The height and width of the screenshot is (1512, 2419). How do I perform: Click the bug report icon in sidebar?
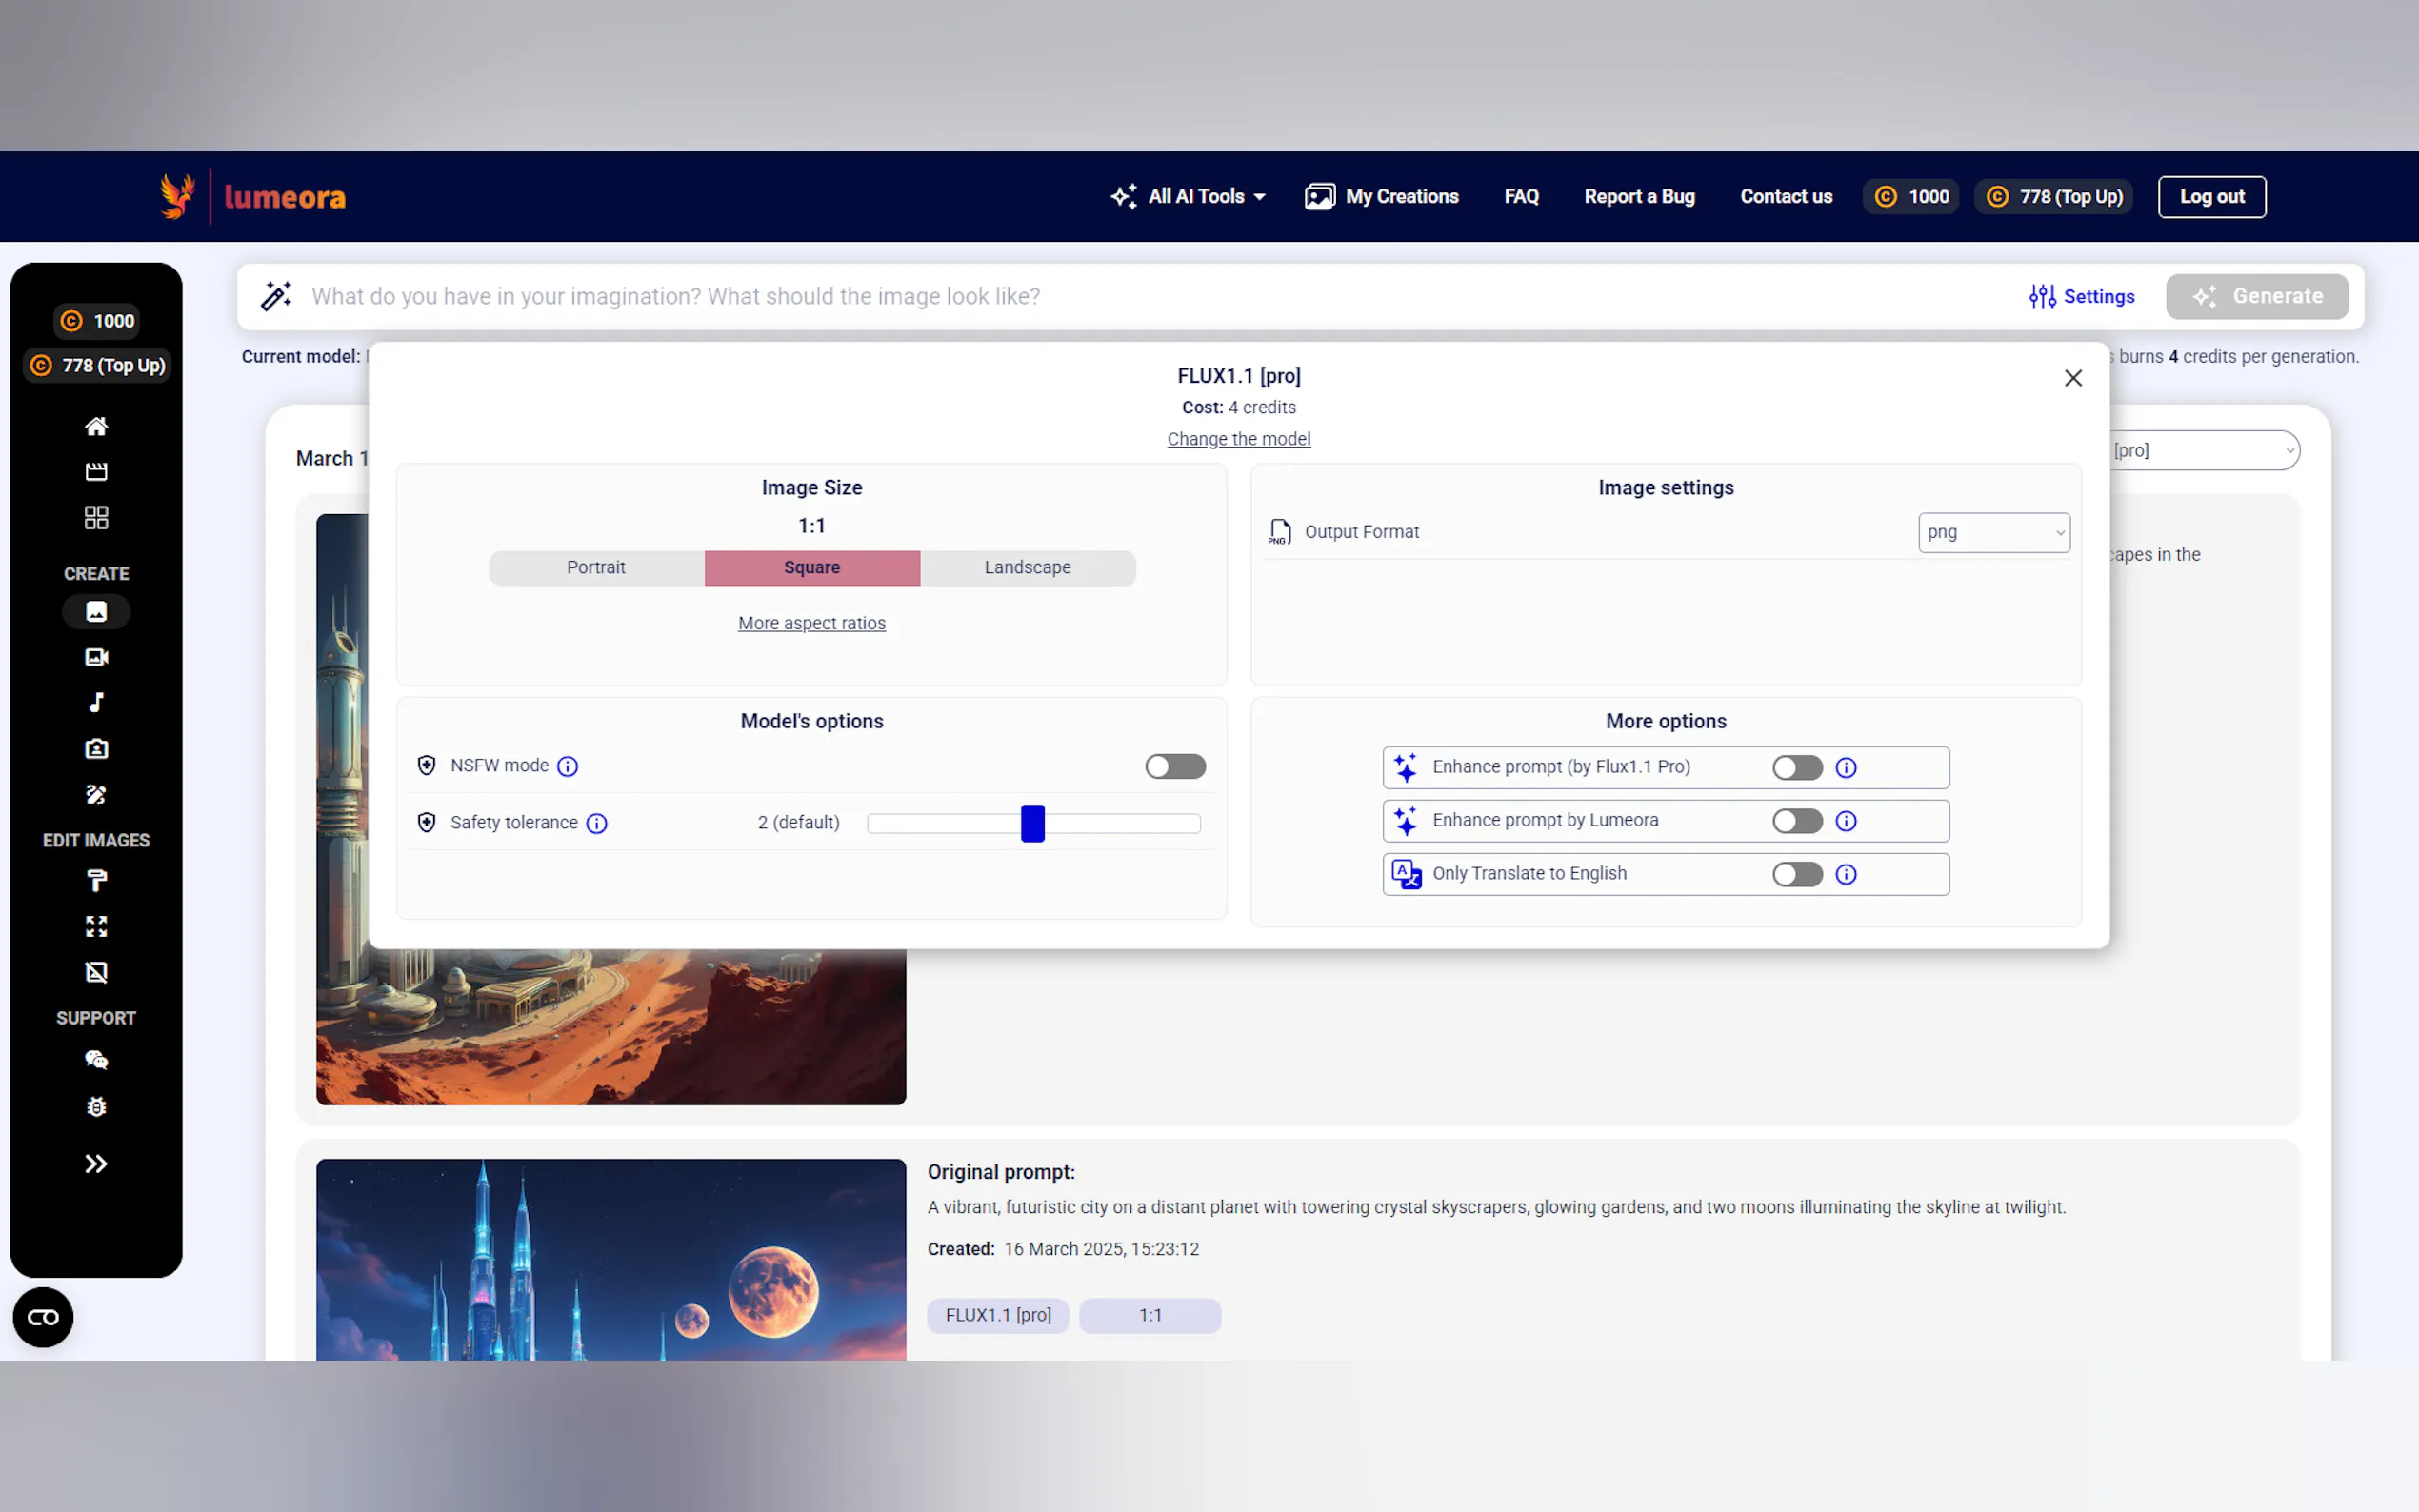[x=96, y=1107]
